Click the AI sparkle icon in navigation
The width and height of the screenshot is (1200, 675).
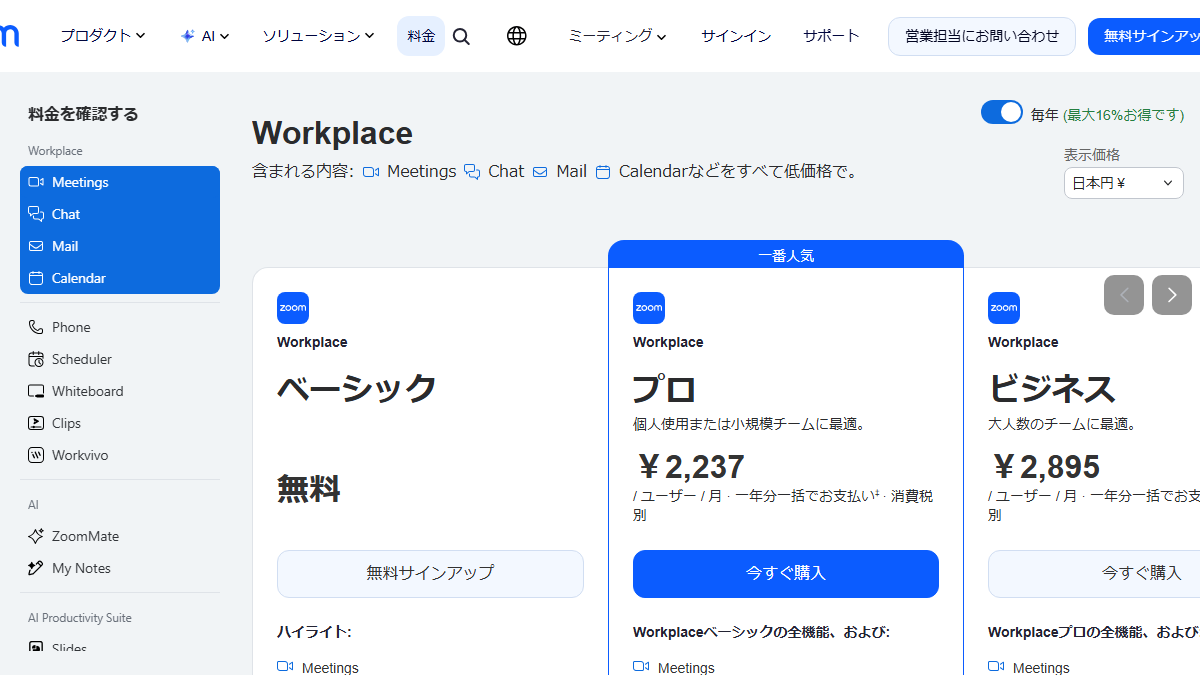pos(187,36)
